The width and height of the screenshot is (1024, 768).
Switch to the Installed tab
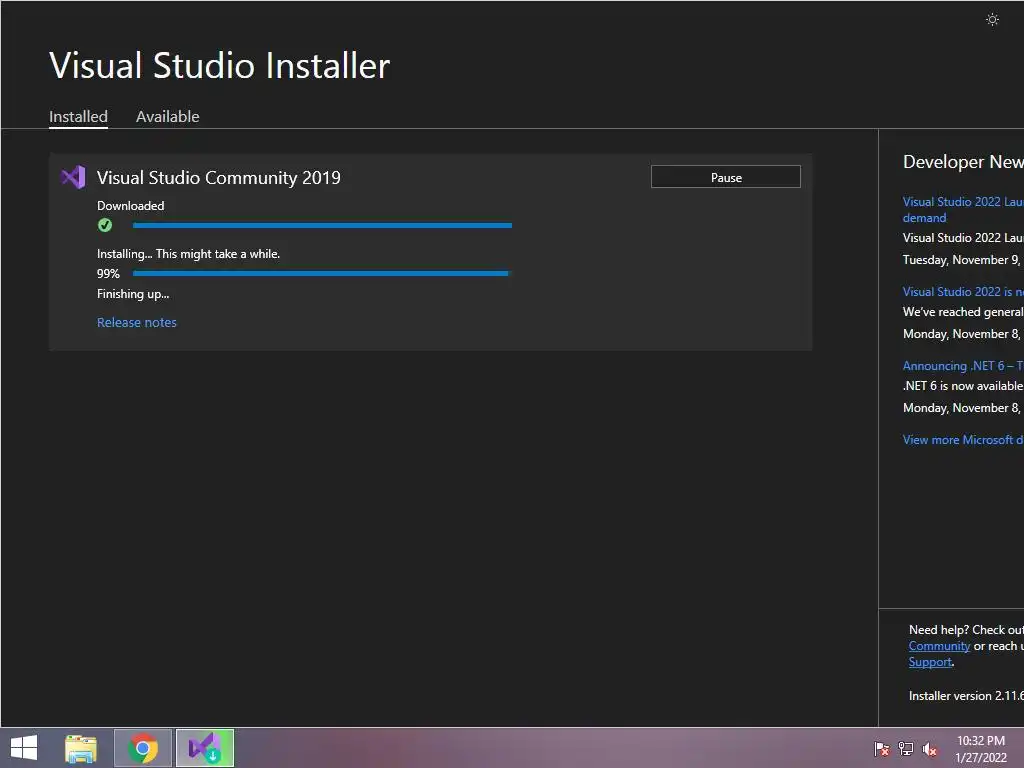[78, 116]
